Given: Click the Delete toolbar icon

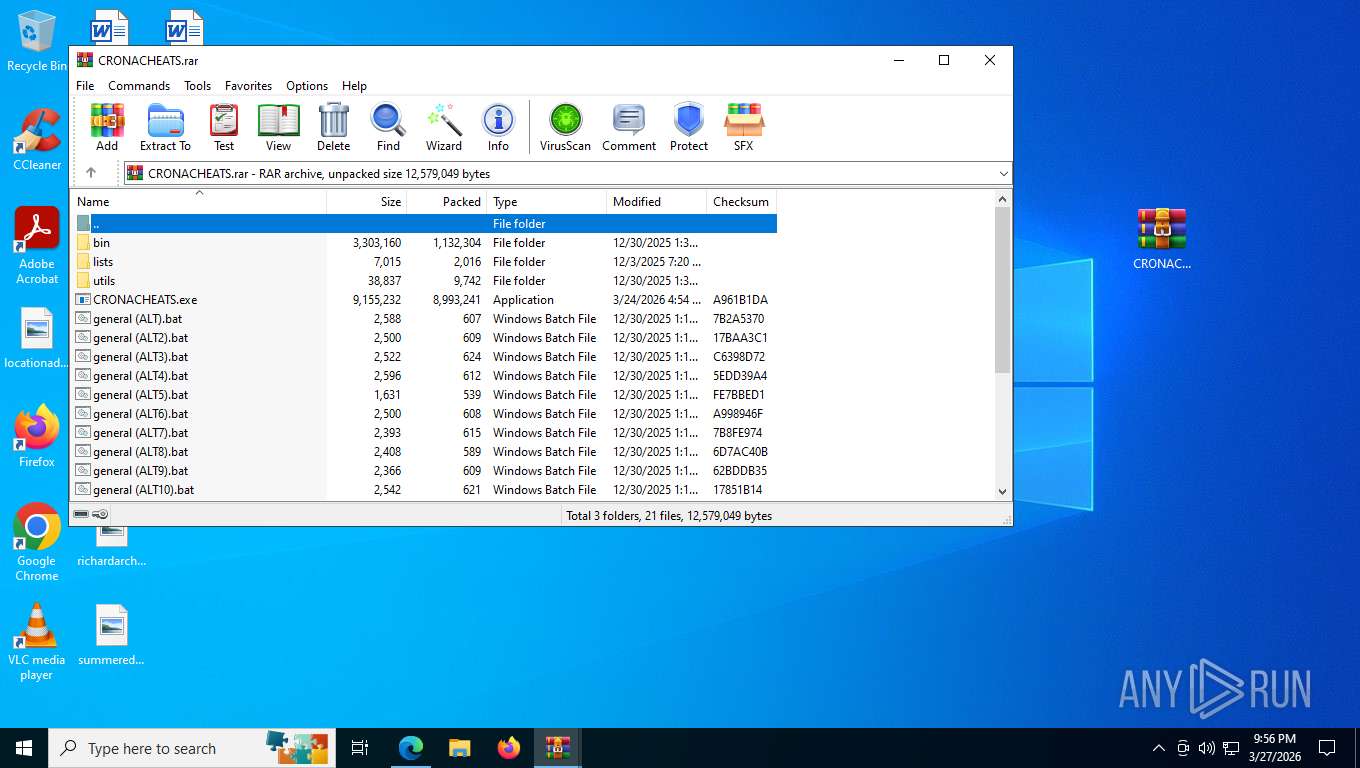Looking at the screenshot, I should [333, 127].
